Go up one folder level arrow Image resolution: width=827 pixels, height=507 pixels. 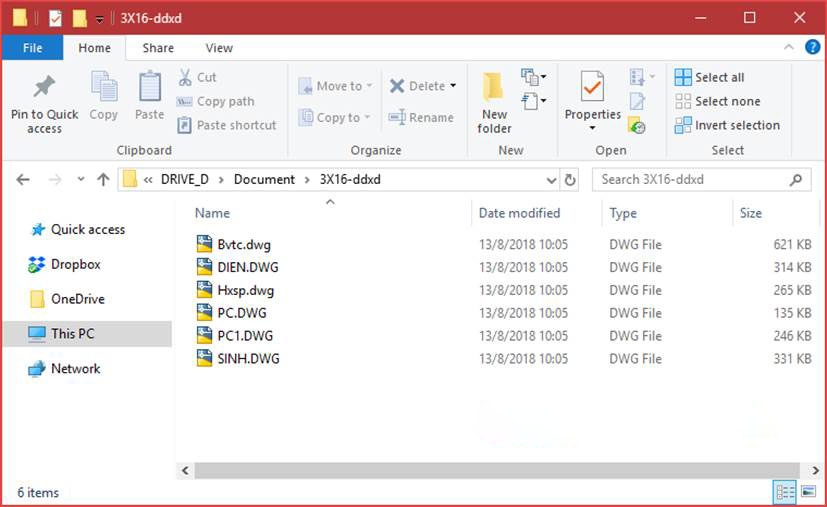click(x=103, y=179)
